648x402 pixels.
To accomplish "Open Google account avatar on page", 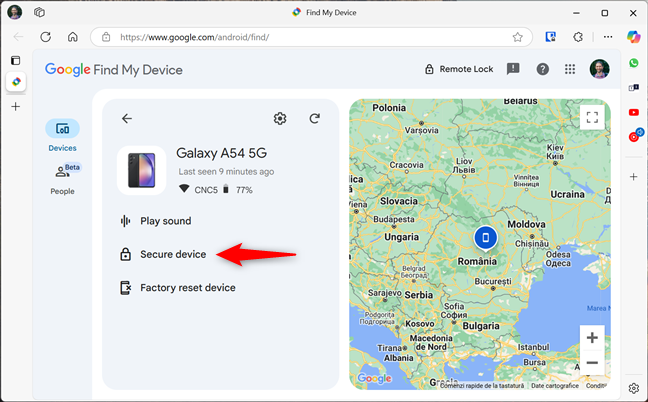I will pyautogui.click(x=599, y=69).
